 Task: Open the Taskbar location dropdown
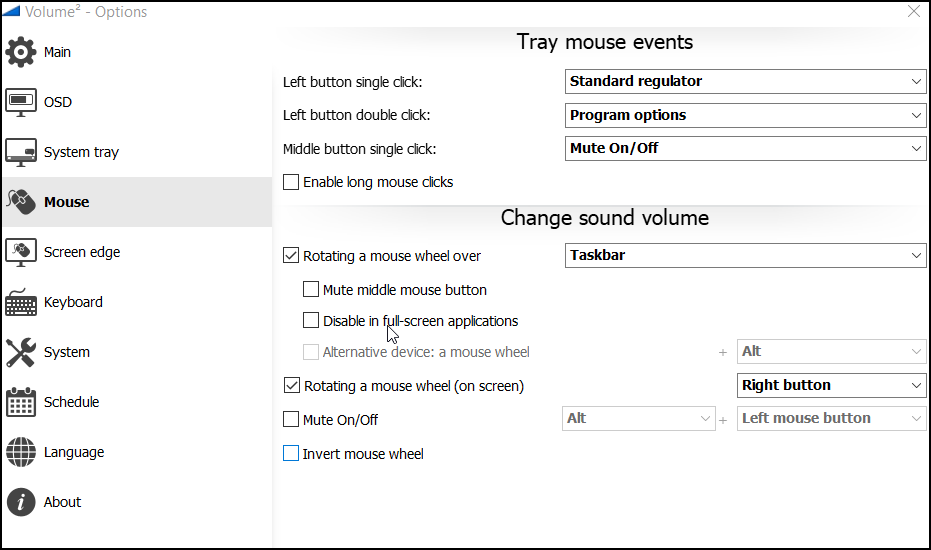(745, 255)
